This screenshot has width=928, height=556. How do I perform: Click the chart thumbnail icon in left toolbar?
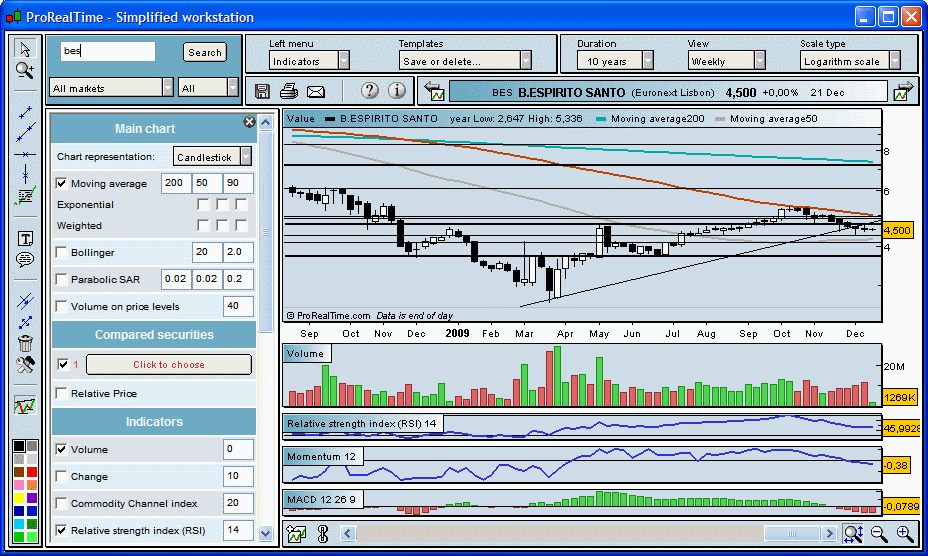point(25,406)
